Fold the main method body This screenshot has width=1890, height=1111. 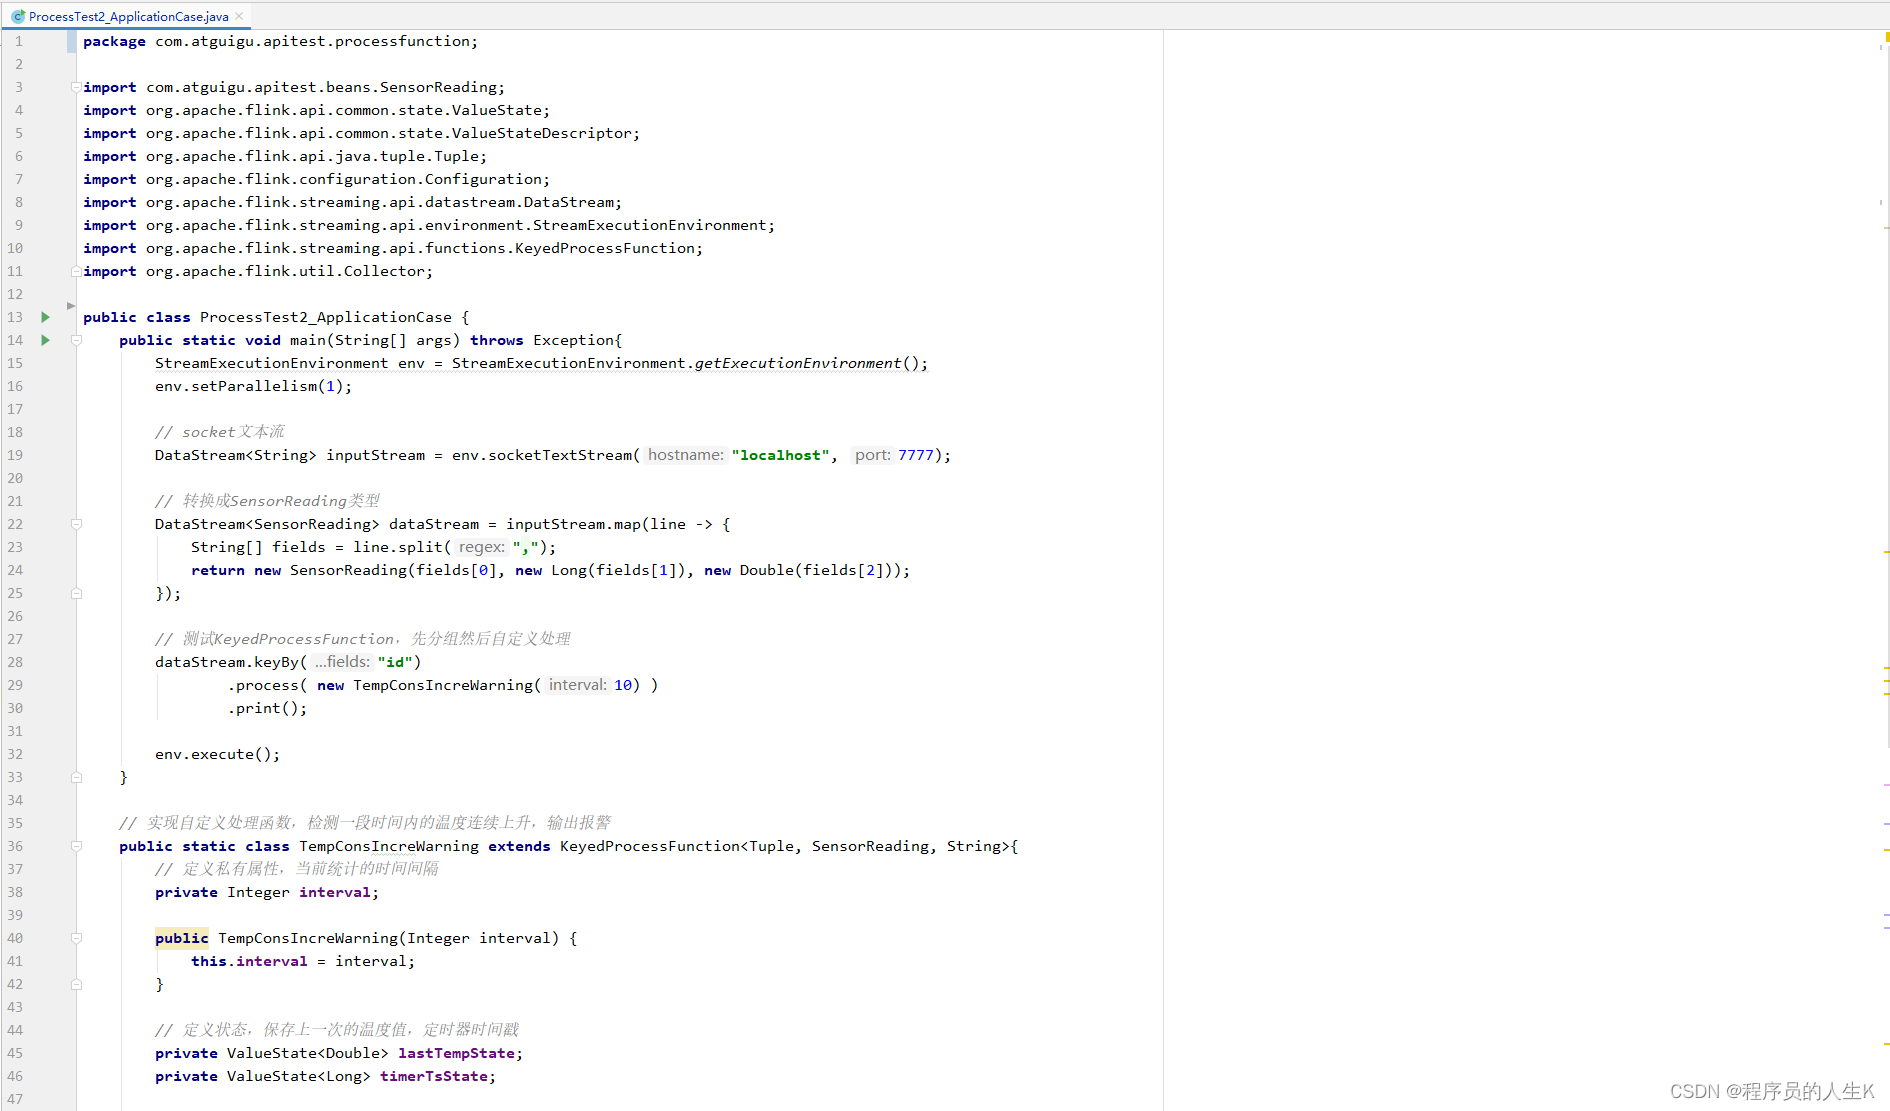pos(76,340)
